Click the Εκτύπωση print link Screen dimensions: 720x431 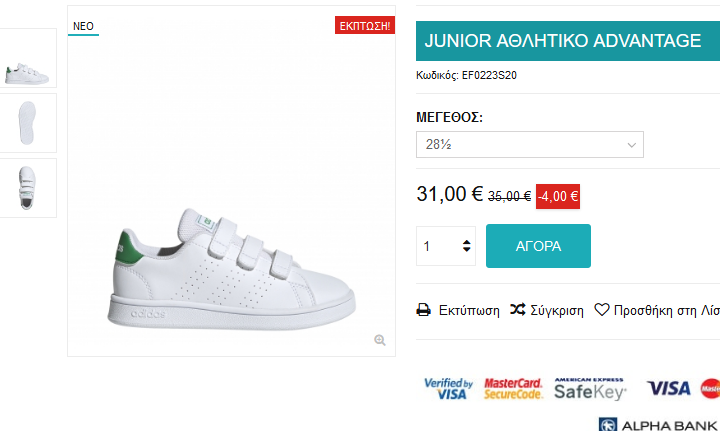pyautogui.click(x=469, y=310)
